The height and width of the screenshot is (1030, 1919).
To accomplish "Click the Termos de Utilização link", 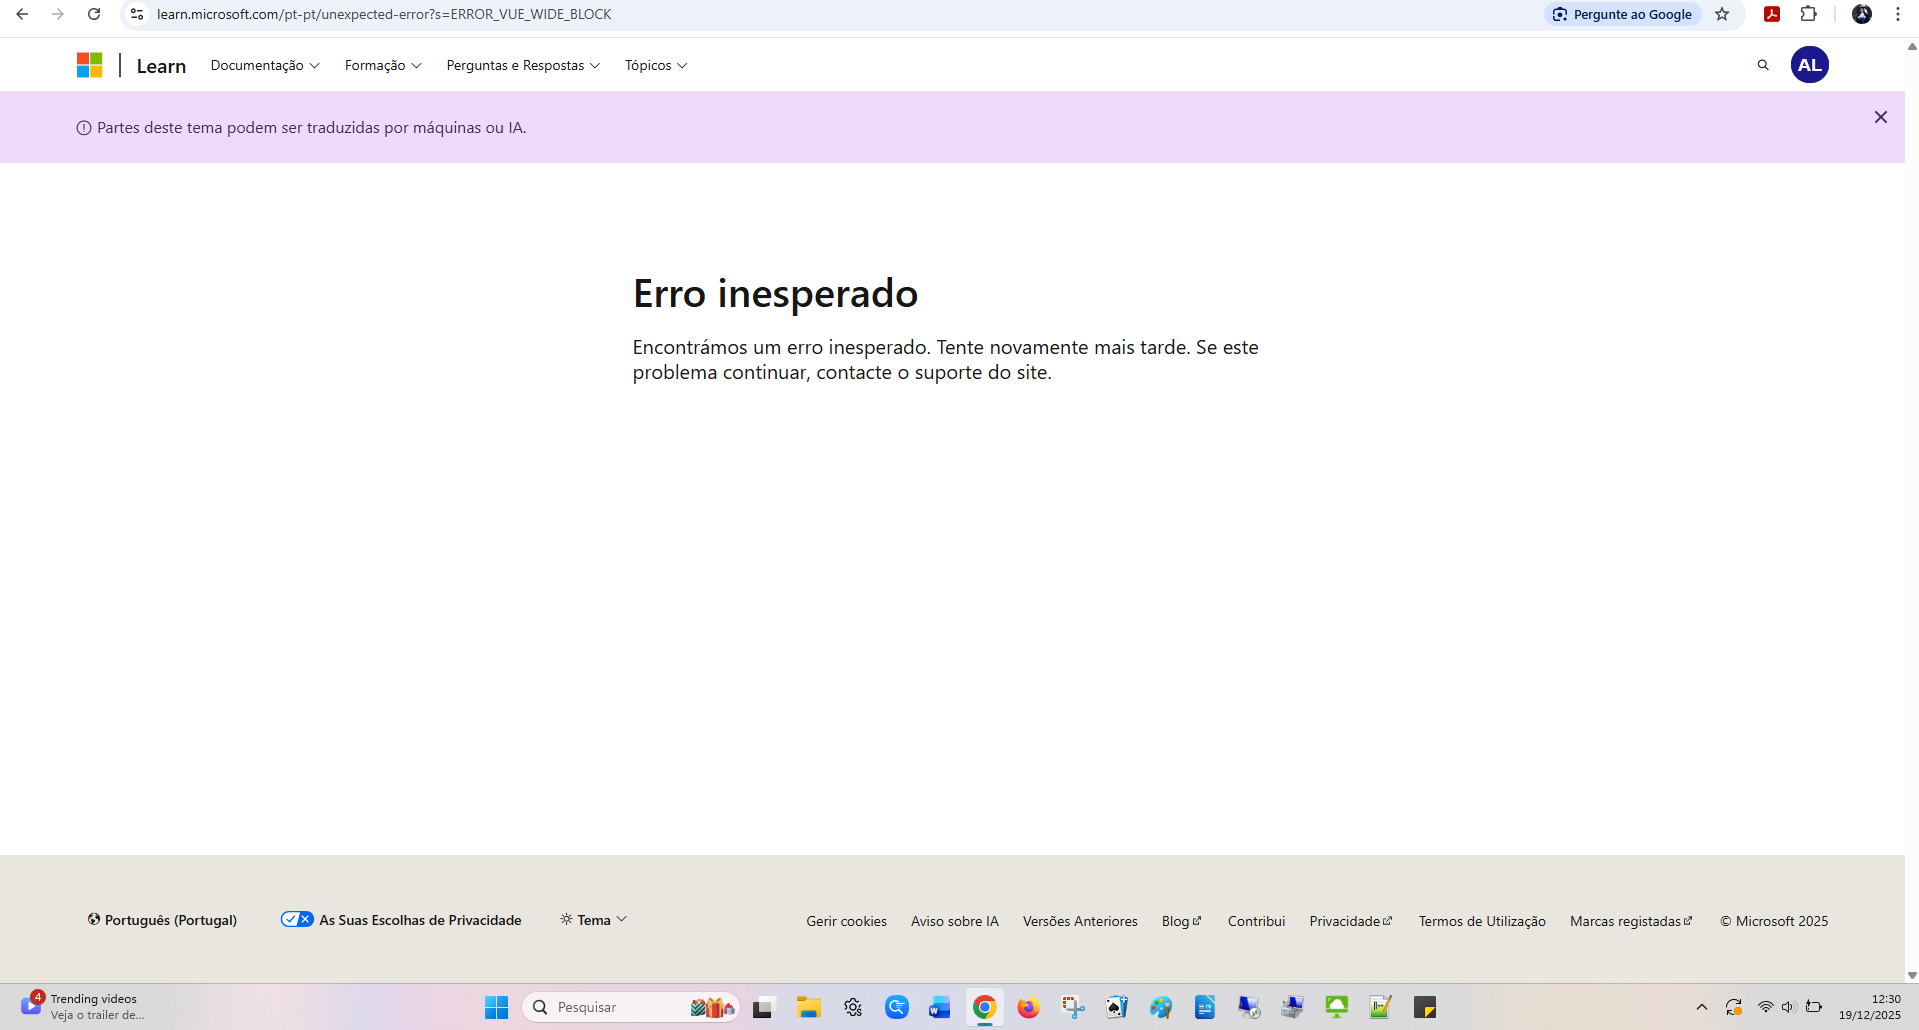I will (1481, 920).
